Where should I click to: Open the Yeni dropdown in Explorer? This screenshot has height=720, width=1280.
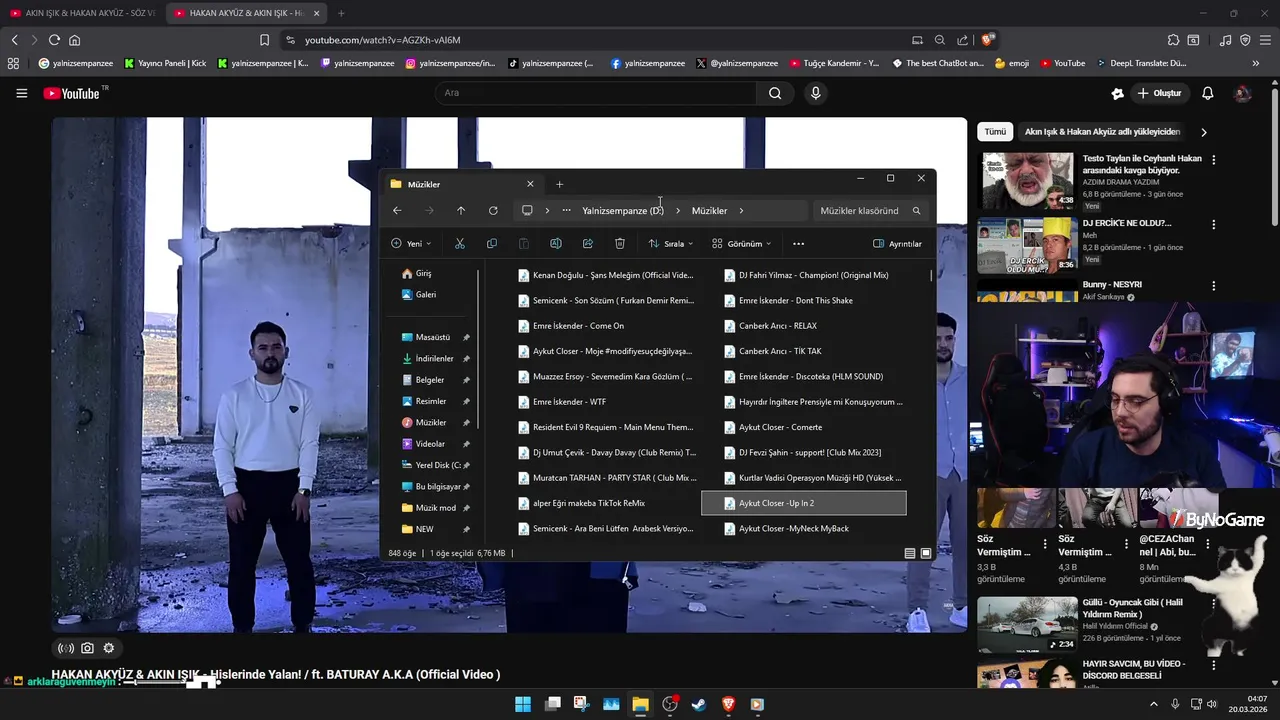point(411,243)
